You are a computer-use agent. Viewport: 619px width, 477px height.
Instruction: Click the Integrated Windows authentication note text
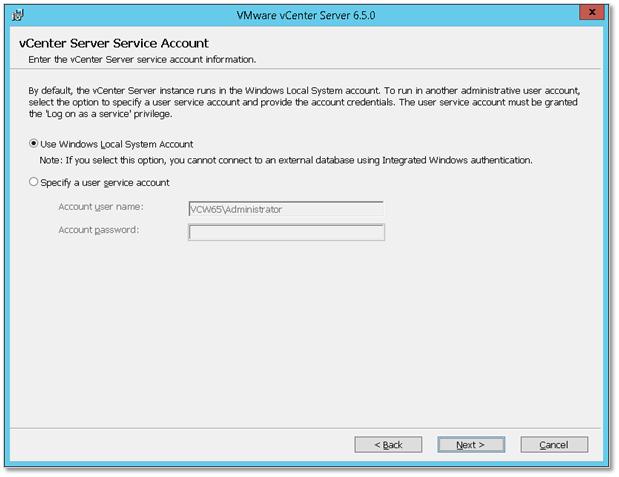point(286,160)
